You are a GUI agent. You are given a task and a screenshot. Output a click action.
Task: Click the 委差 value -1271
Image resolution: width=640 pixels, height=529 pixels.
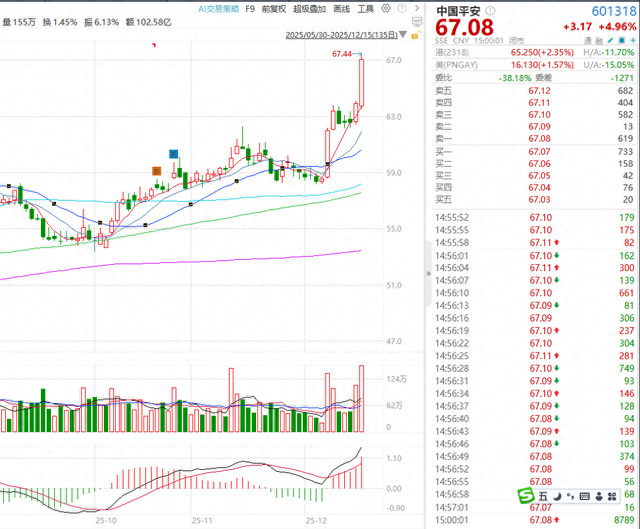(x=622, y=78)
